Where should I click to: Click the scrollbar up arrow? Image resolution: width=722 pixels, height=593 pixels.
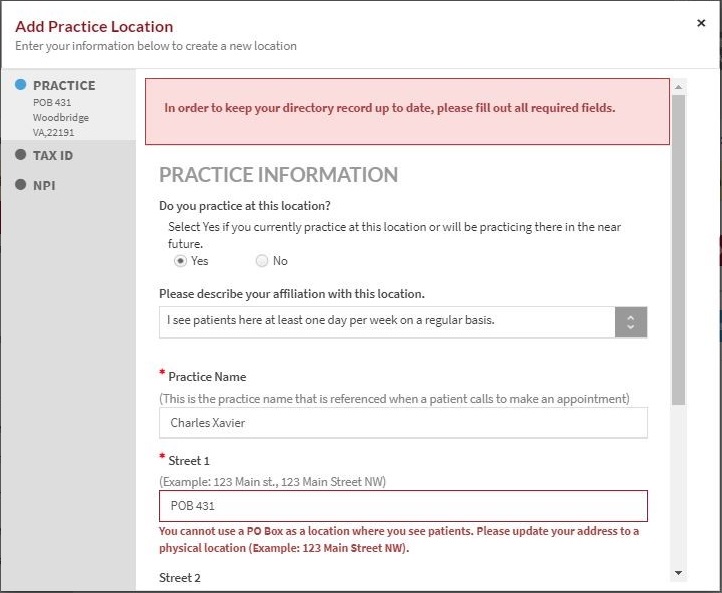pos(678,87)
